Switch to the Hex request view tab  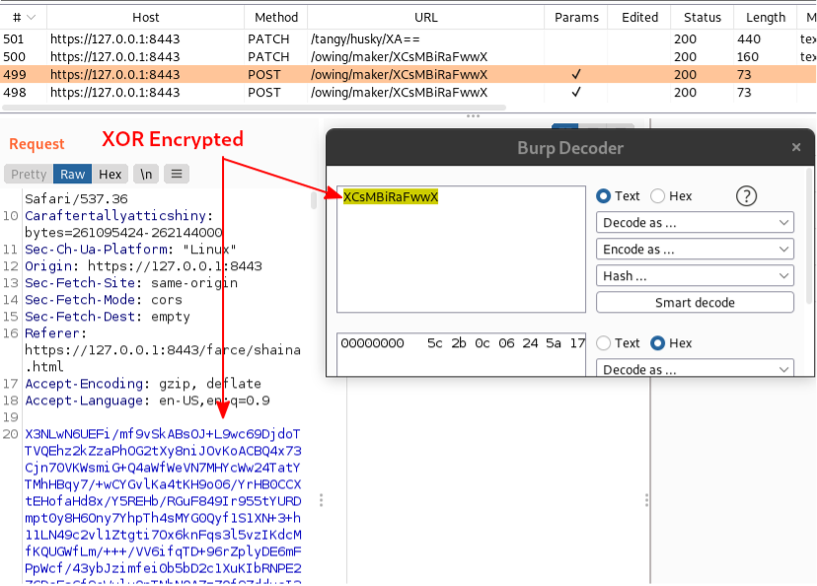[110, 174]
